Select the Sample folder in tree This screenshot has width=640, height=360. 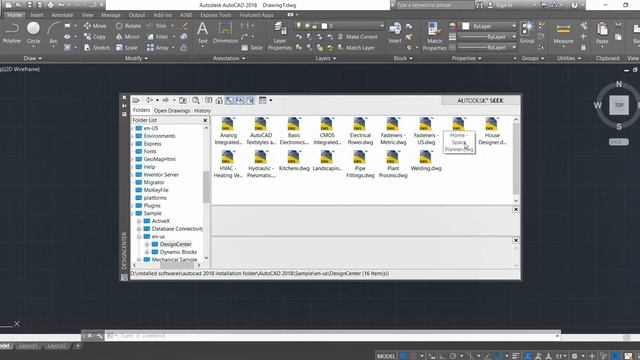[x=149, y=213]
